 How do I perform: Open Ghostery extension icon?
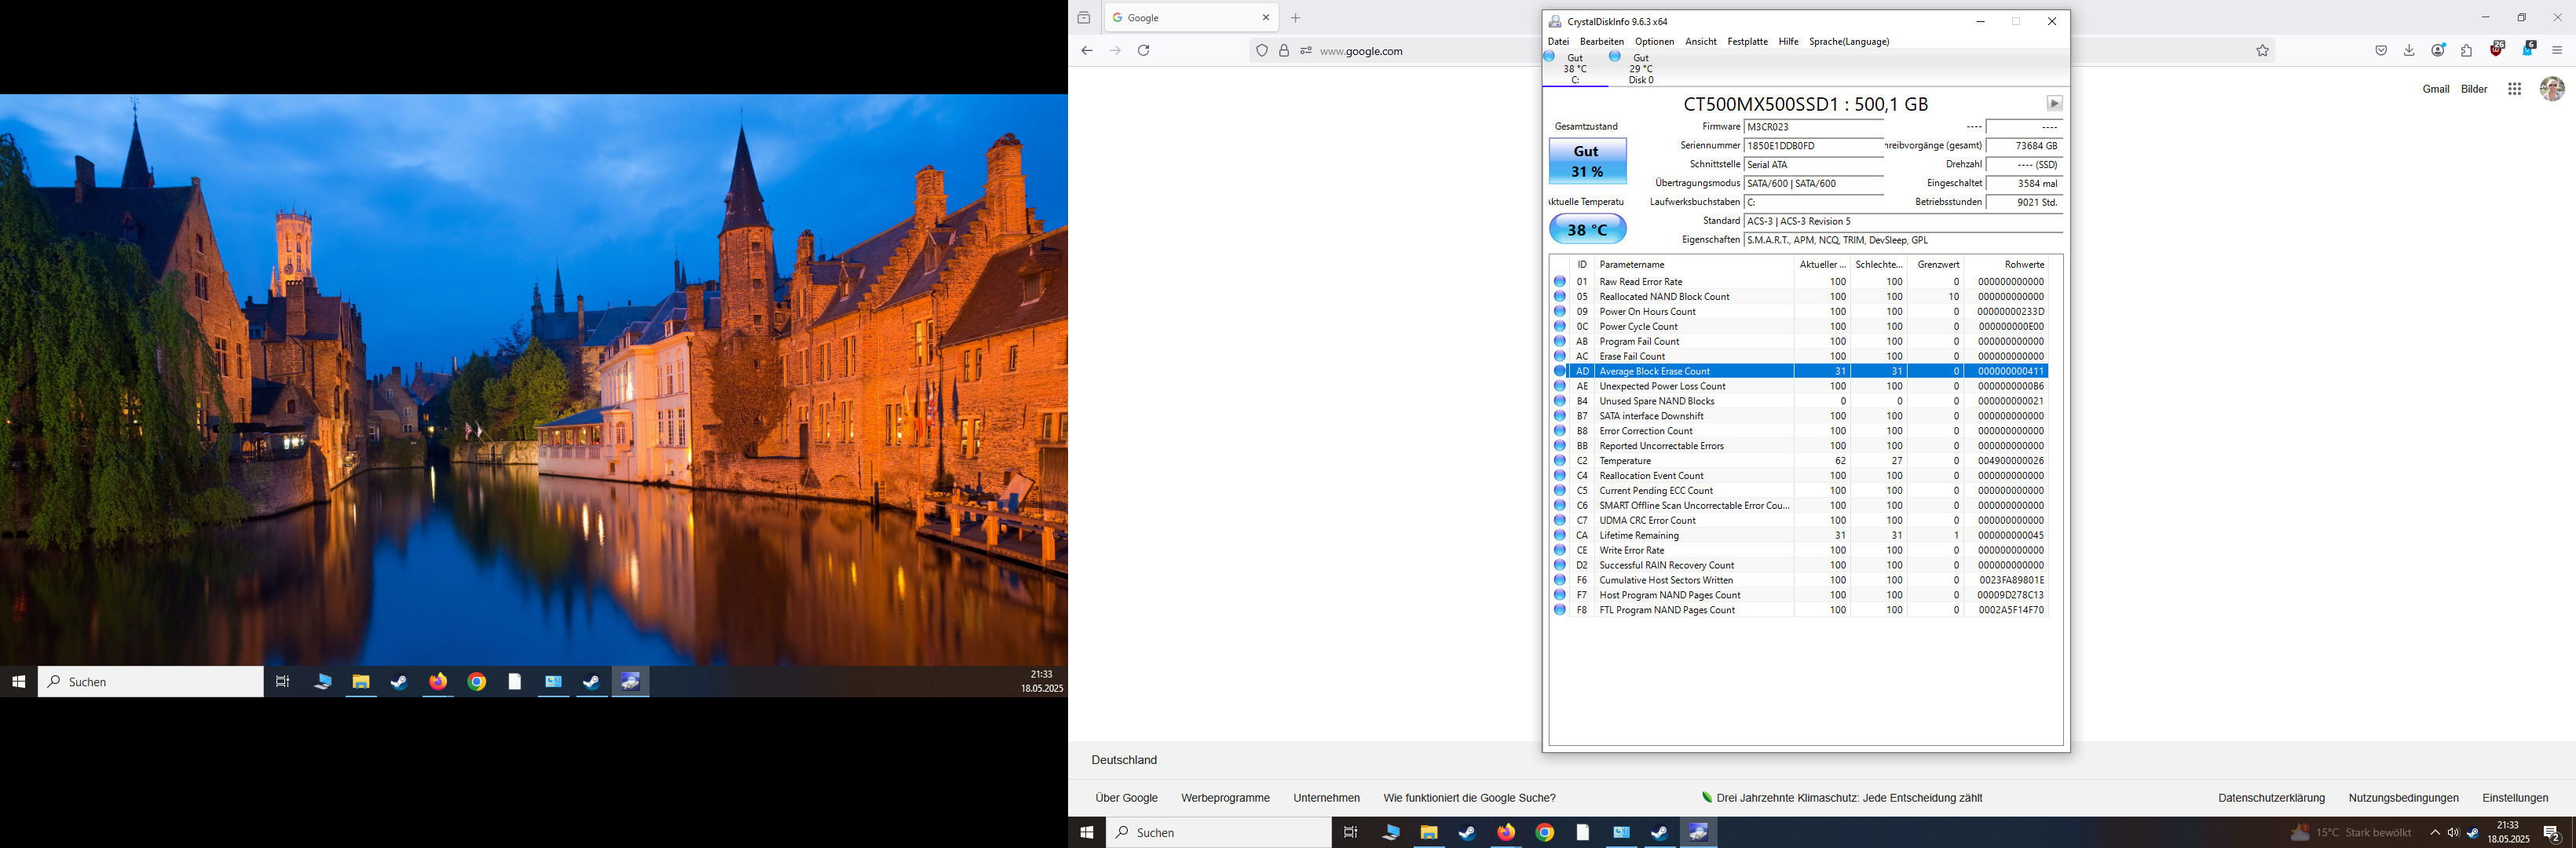coord(2528,50)
